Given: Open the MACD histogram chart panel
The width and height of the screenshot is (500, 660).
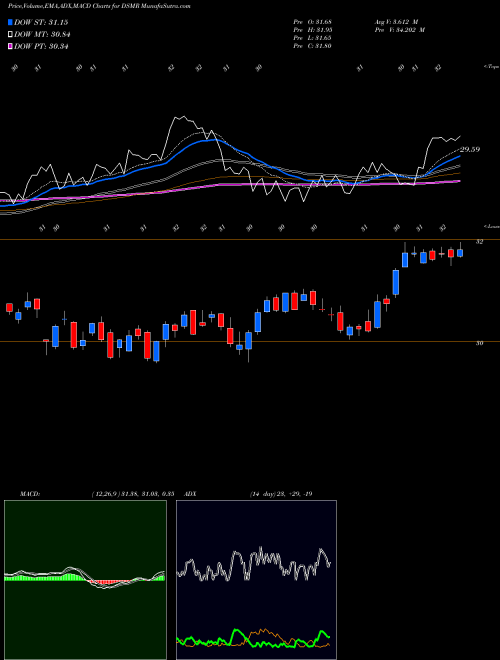Looking at the screenshot, I should pos(85,580).
